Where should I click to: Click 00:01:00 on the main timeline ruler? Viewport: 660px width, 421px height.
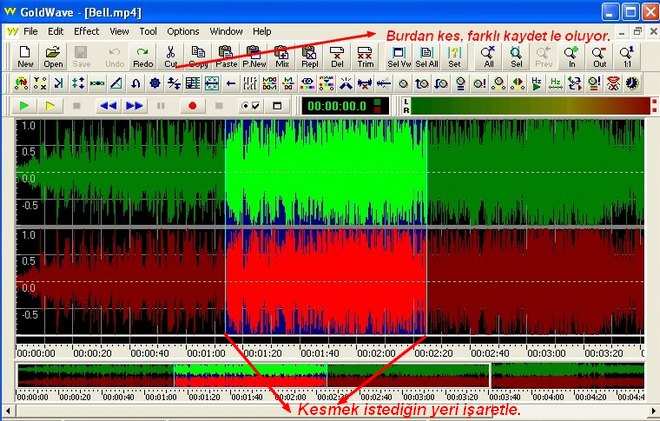(206, 354)
